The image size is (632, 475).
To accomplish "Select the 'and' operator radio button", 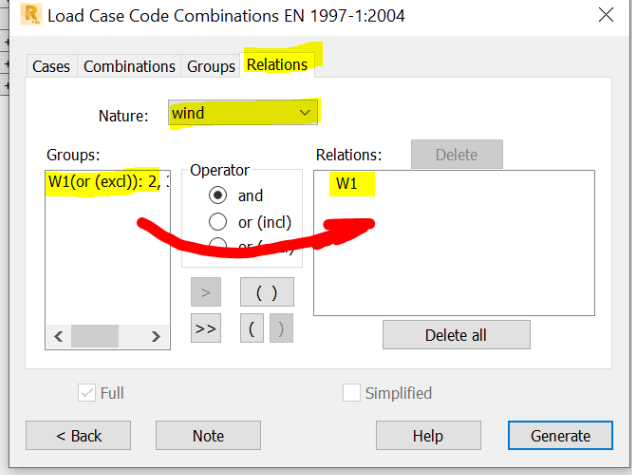I will click(x=218, y=196).
